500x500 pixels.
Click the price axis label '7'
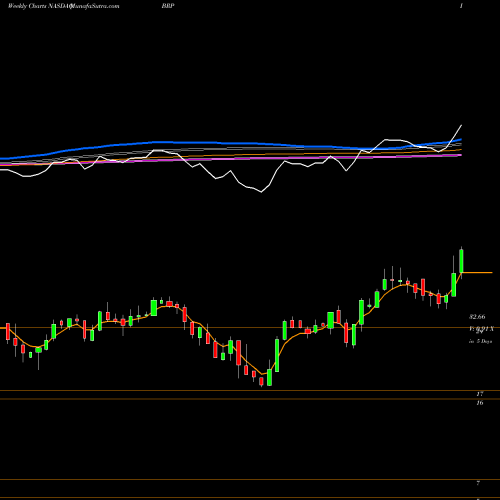click(478, 483)
